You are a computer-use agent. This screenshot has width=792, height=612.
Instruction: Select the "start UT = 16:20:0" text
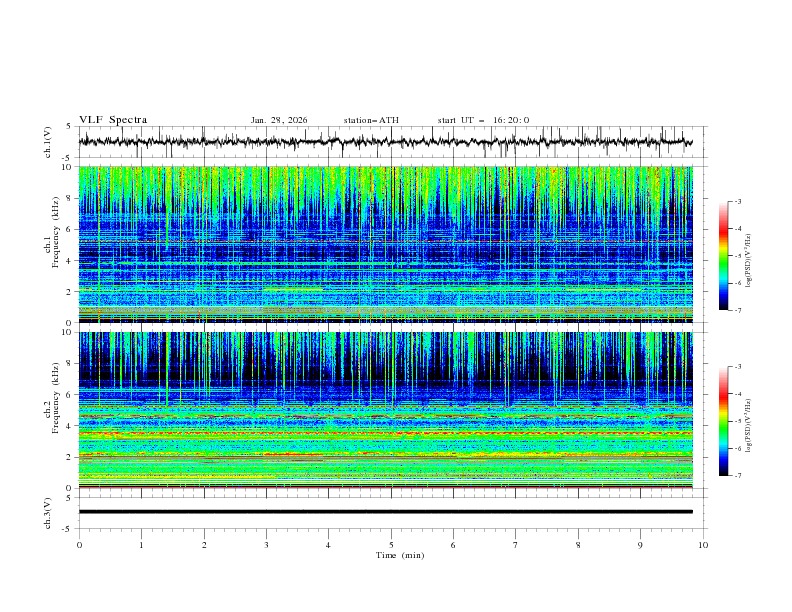(x=483, y=120)
